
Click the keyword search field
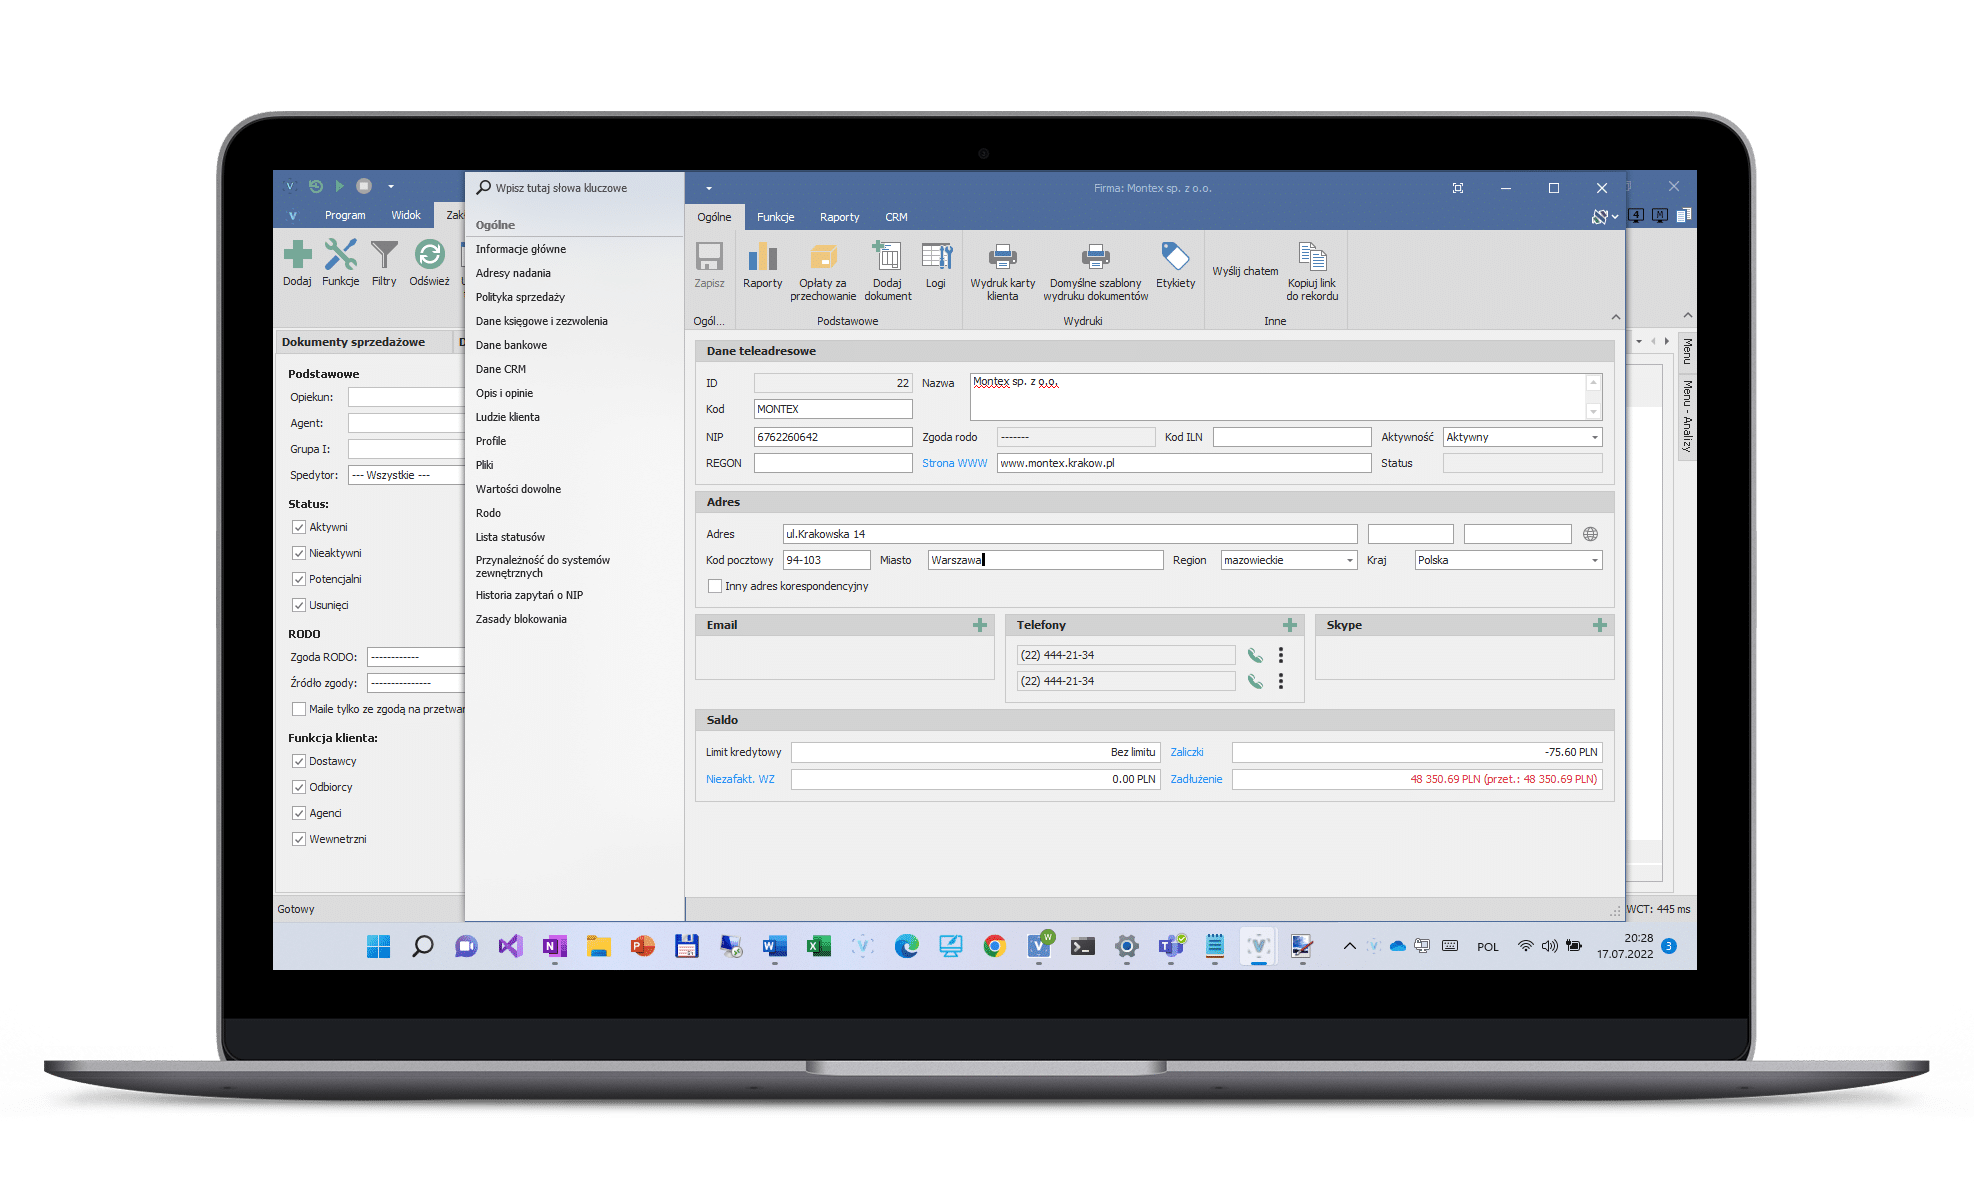click(x=575, y=188)
